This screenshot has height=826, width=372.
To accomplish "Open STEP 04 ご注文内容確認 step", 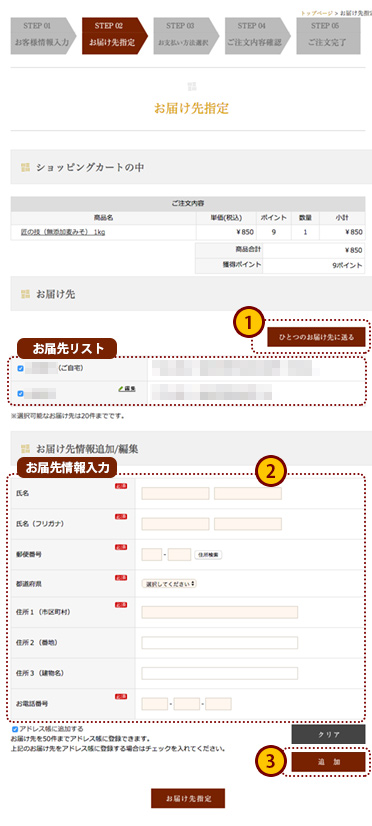I will click(258, 36).
